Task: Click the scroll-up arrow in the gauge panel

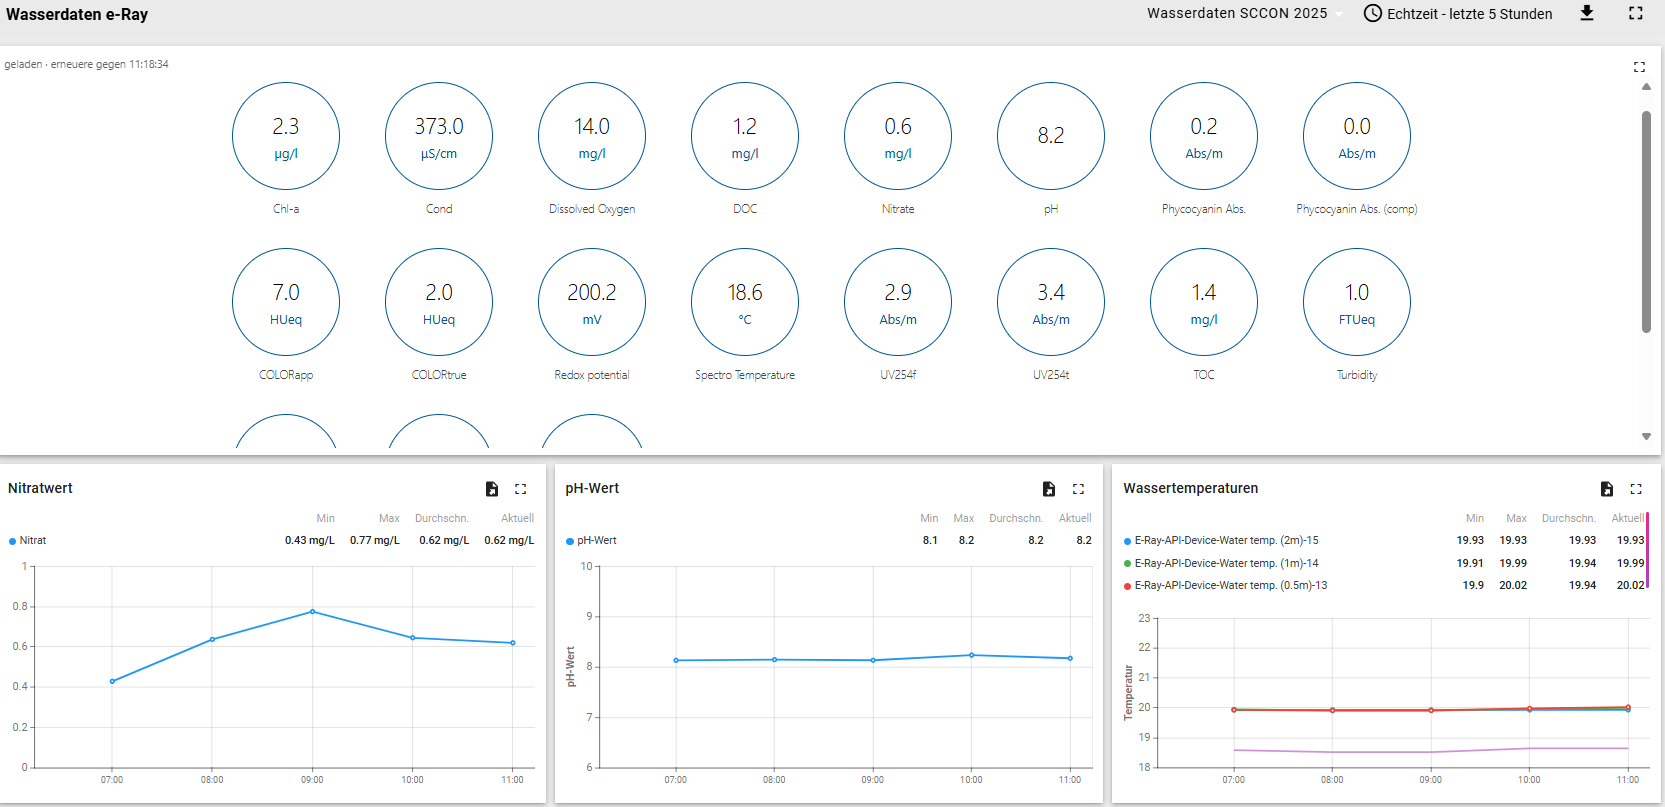Action: click(x=1646, y=87)
